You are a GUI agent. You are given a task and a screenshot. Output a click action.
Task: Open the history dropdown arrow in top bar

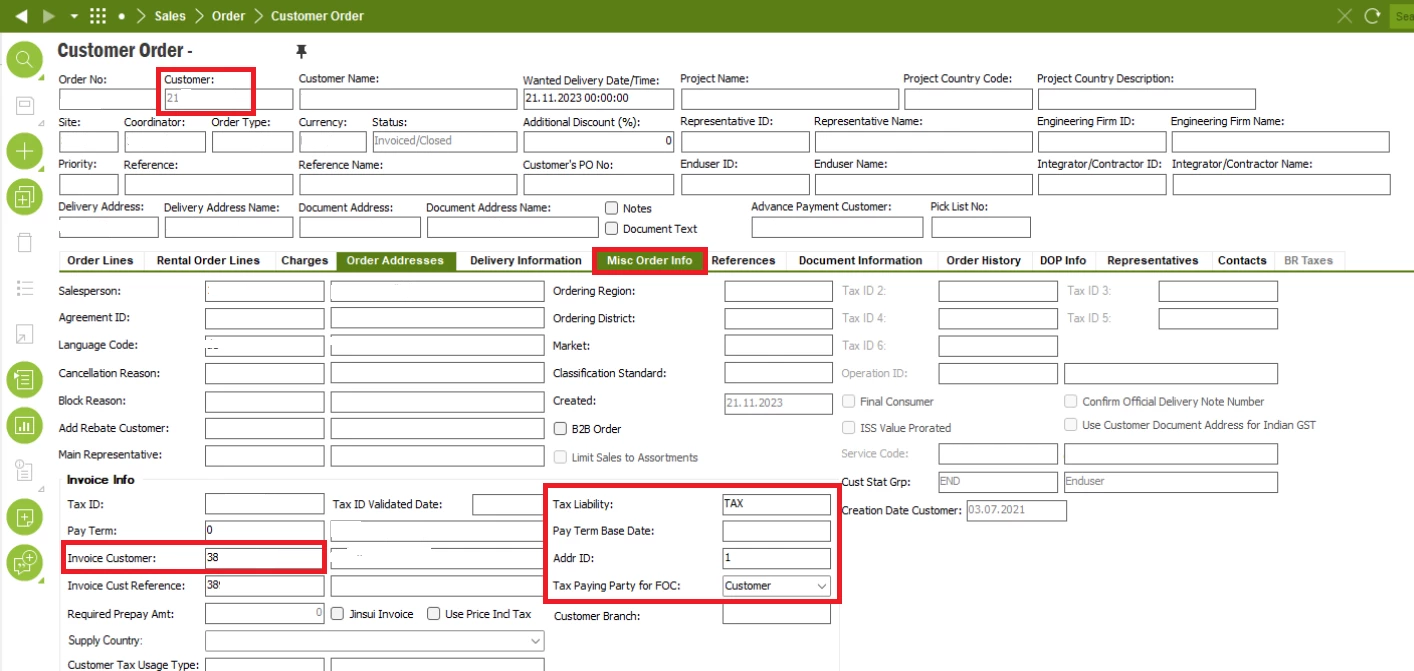point(74,16)
